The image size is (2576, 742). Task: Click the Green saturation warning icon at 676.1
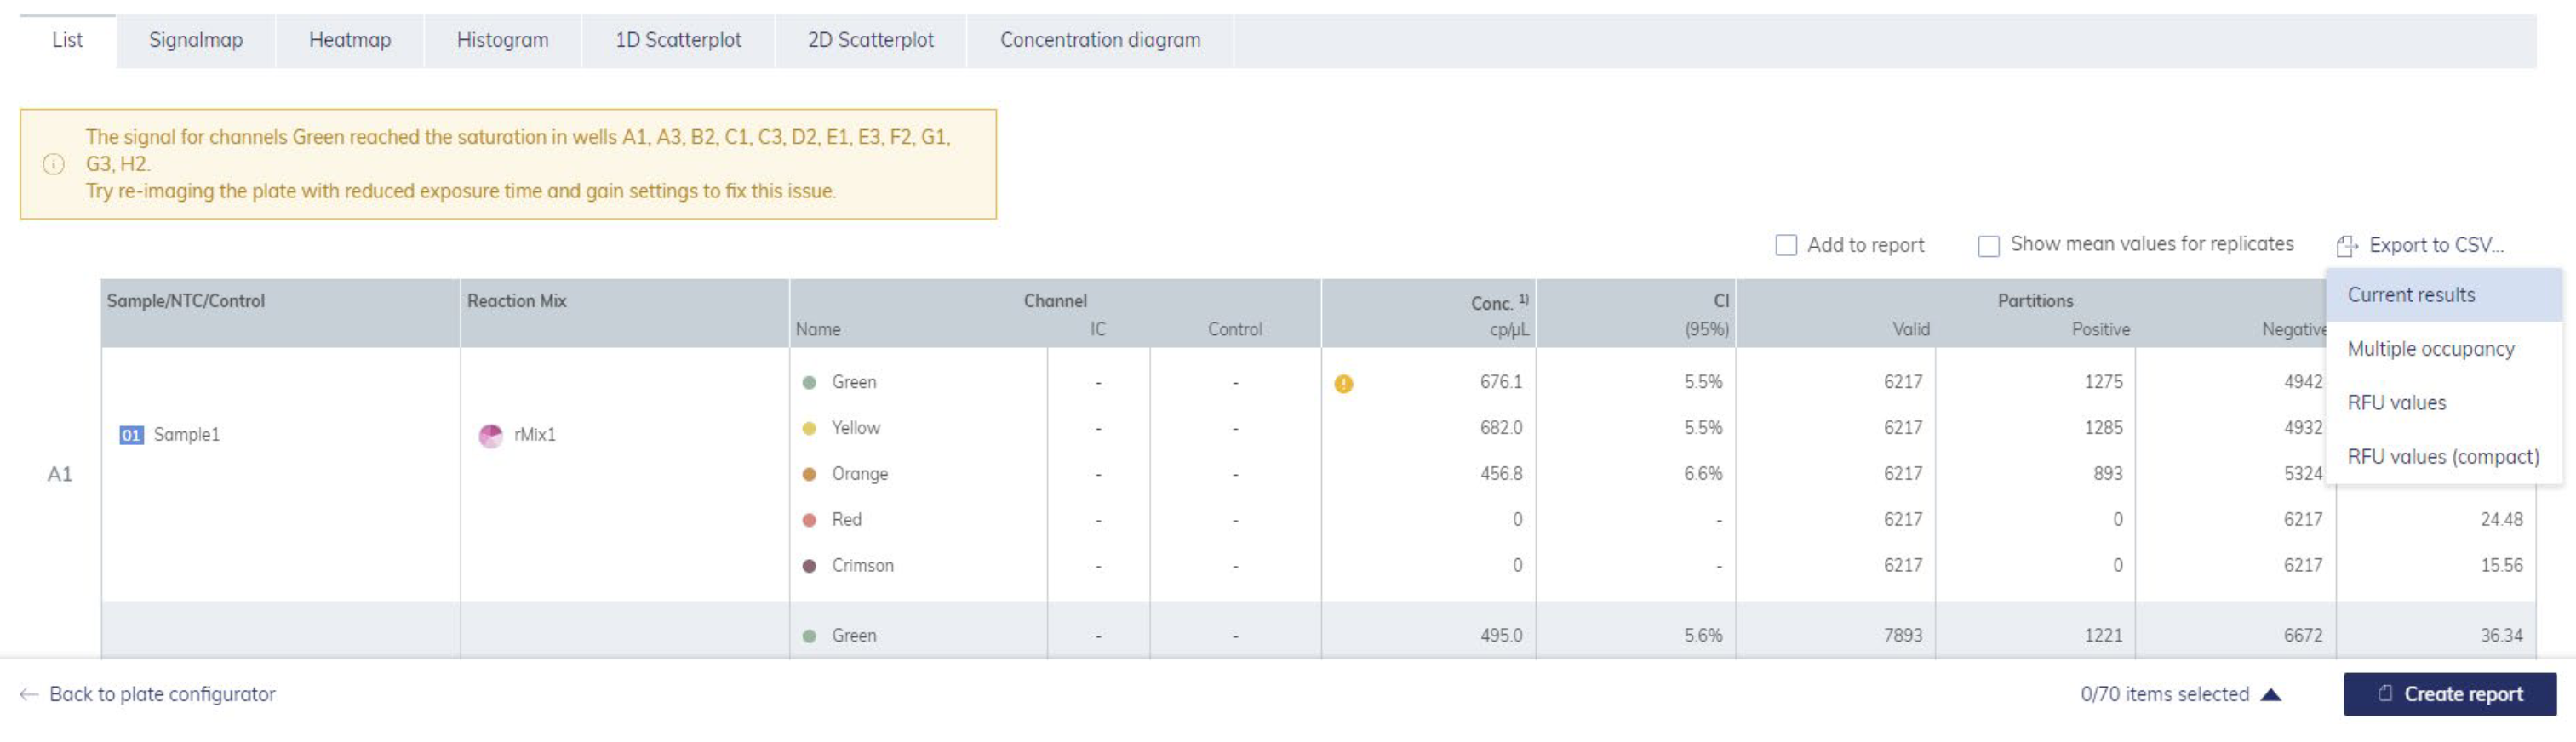(x=1344, y=383)
